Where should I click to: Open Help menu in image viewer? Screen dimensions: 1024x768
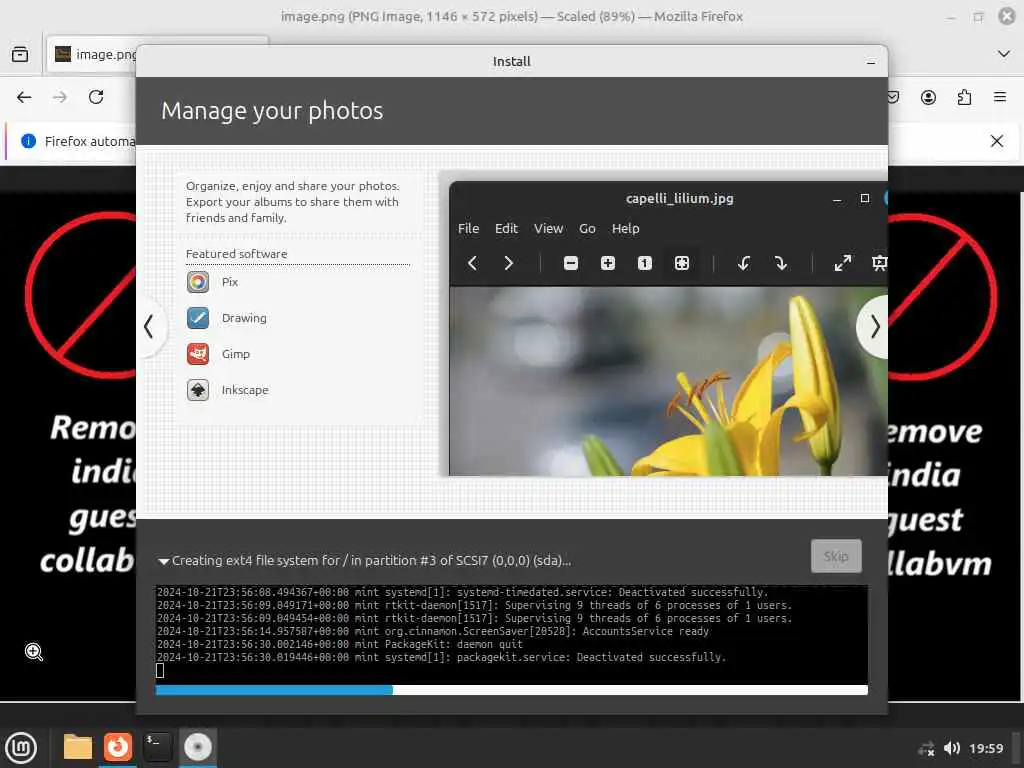(626, 229)
